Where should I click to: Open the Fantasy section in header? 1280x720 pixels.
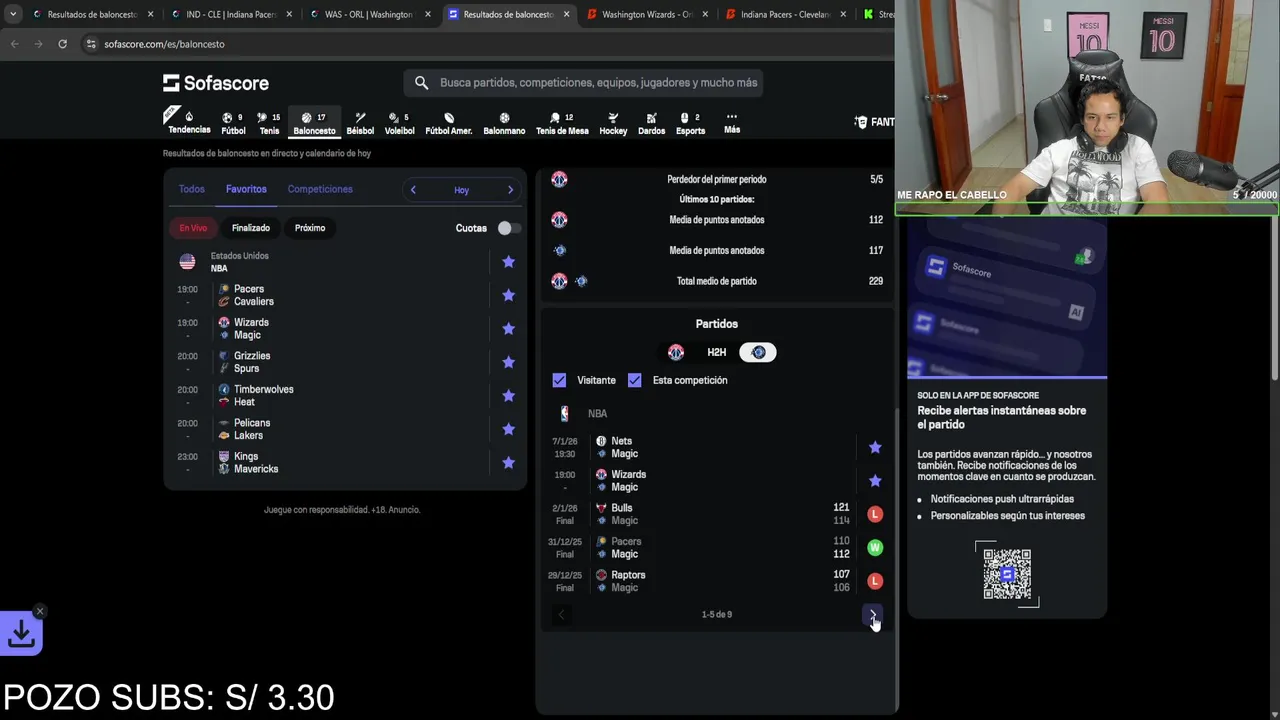pos(875,122)
